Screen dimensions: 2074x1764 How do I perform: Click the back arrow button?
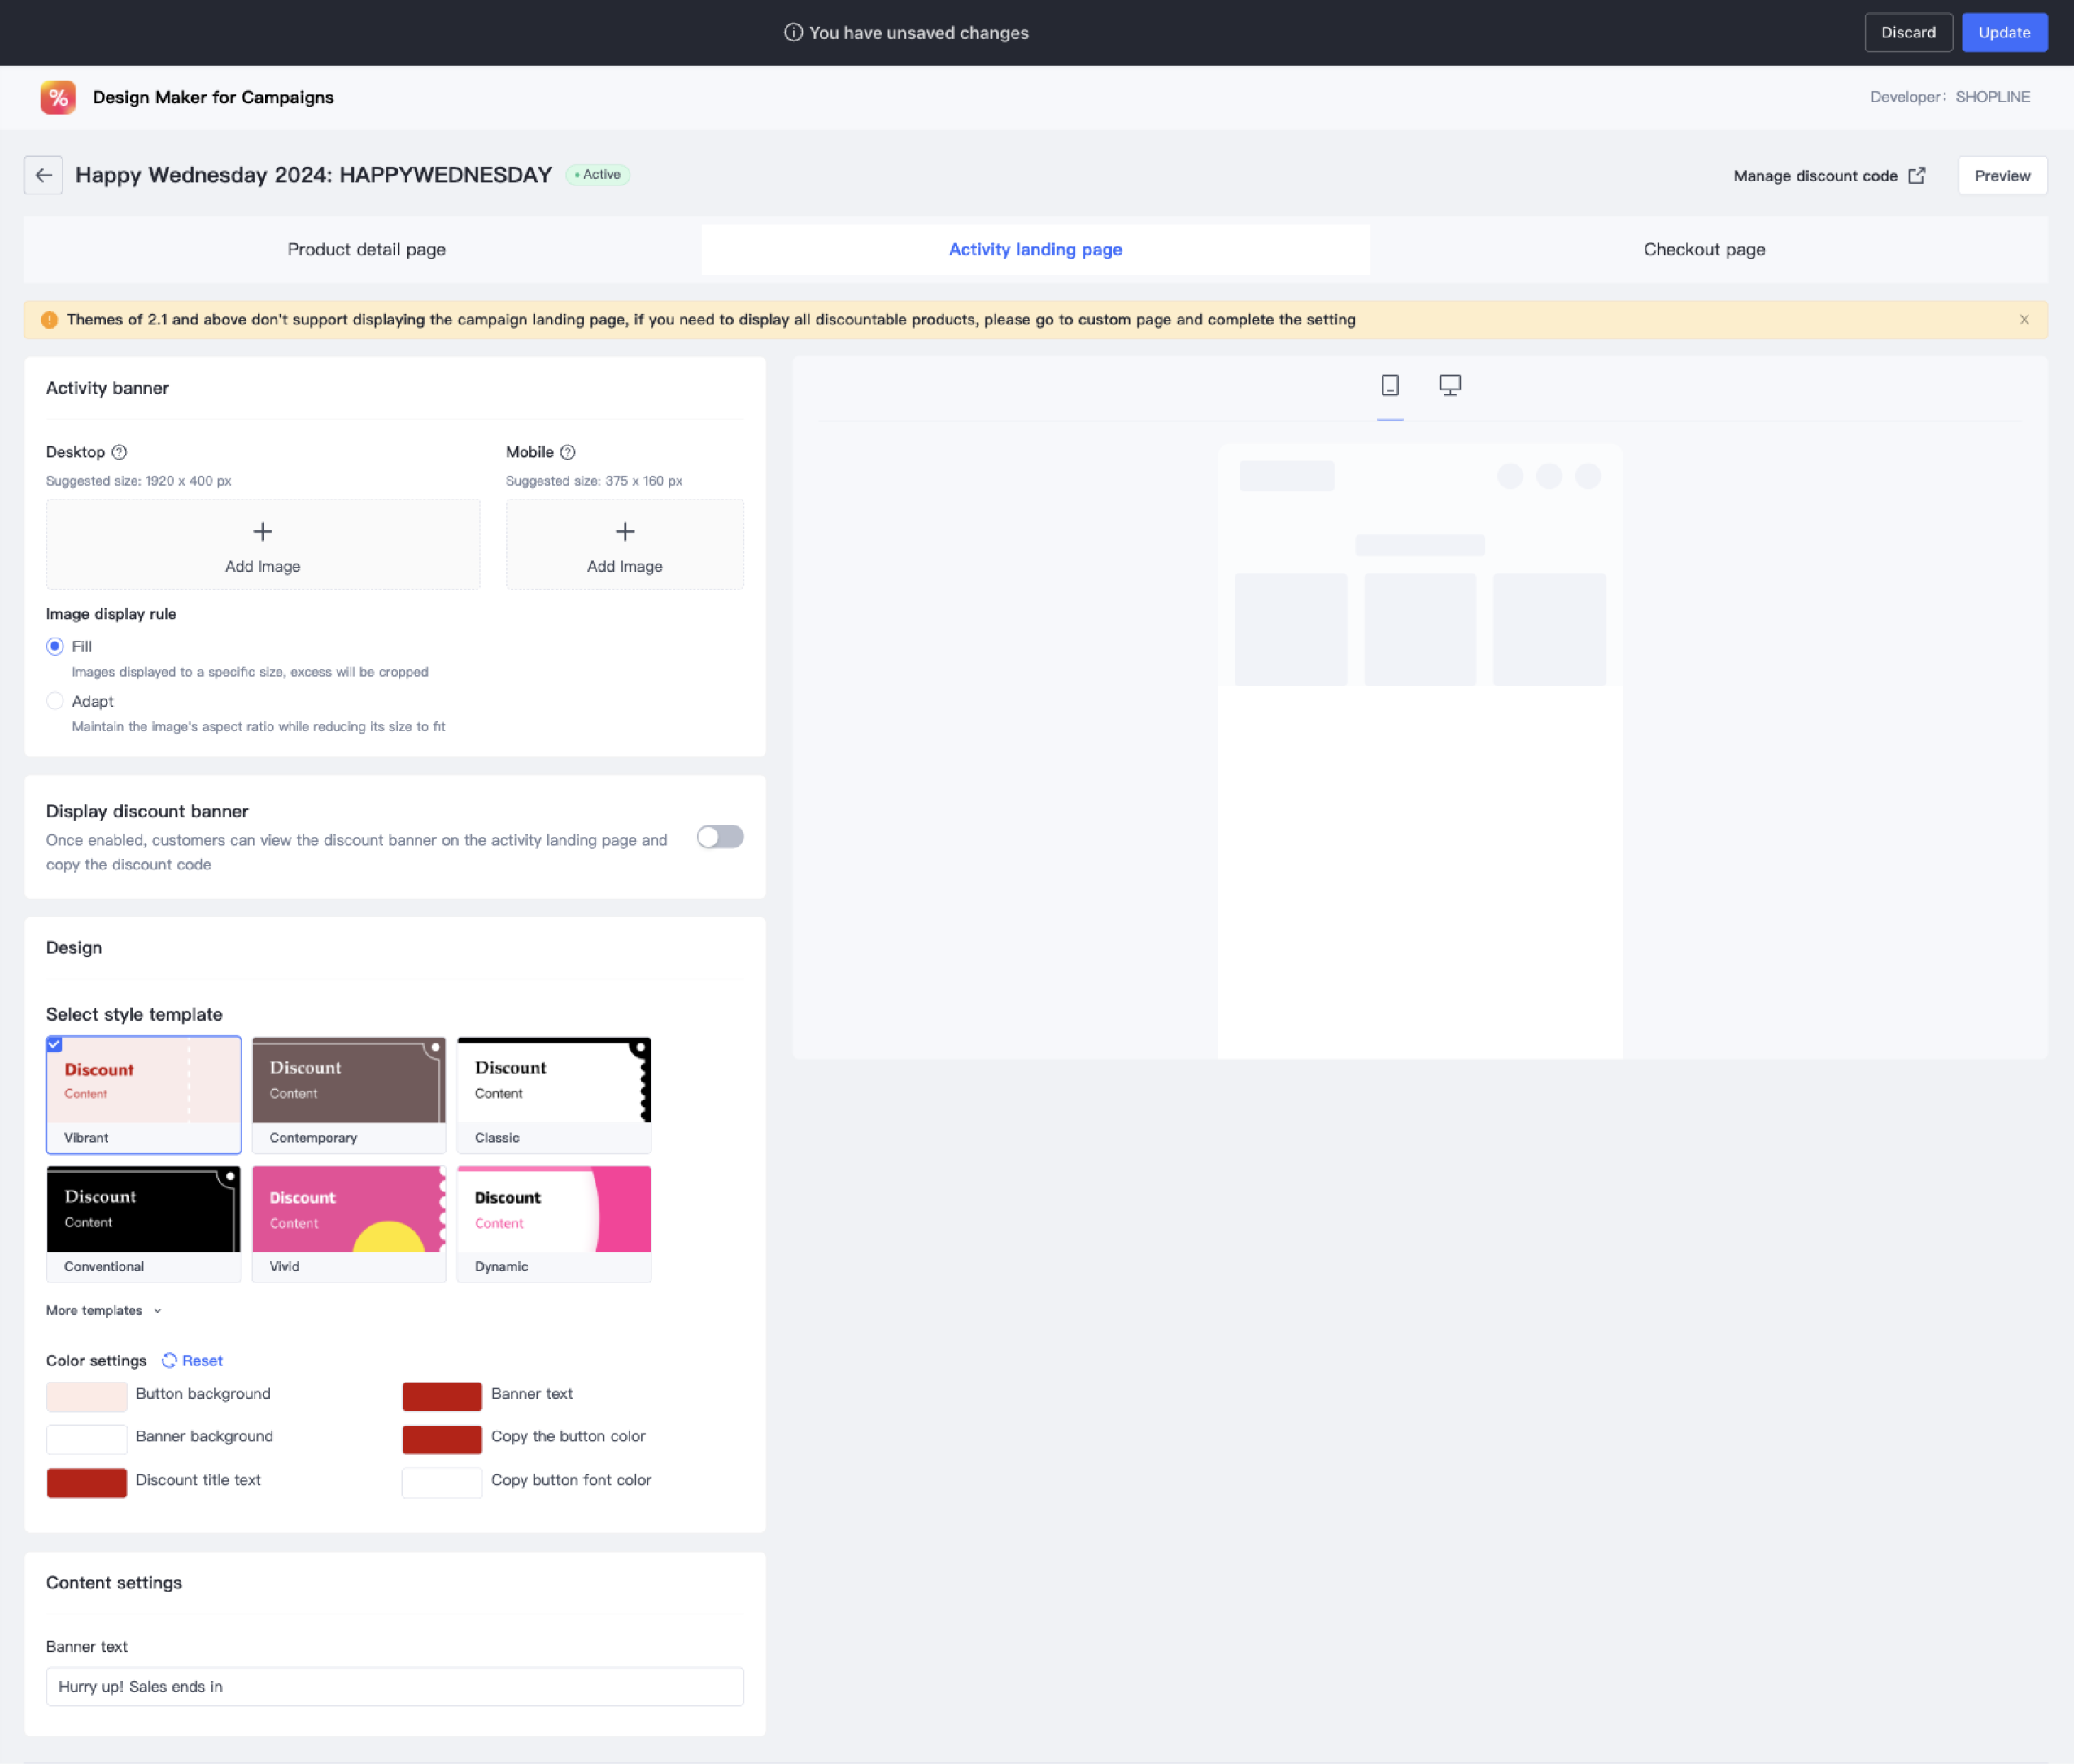tap(43, 175)
